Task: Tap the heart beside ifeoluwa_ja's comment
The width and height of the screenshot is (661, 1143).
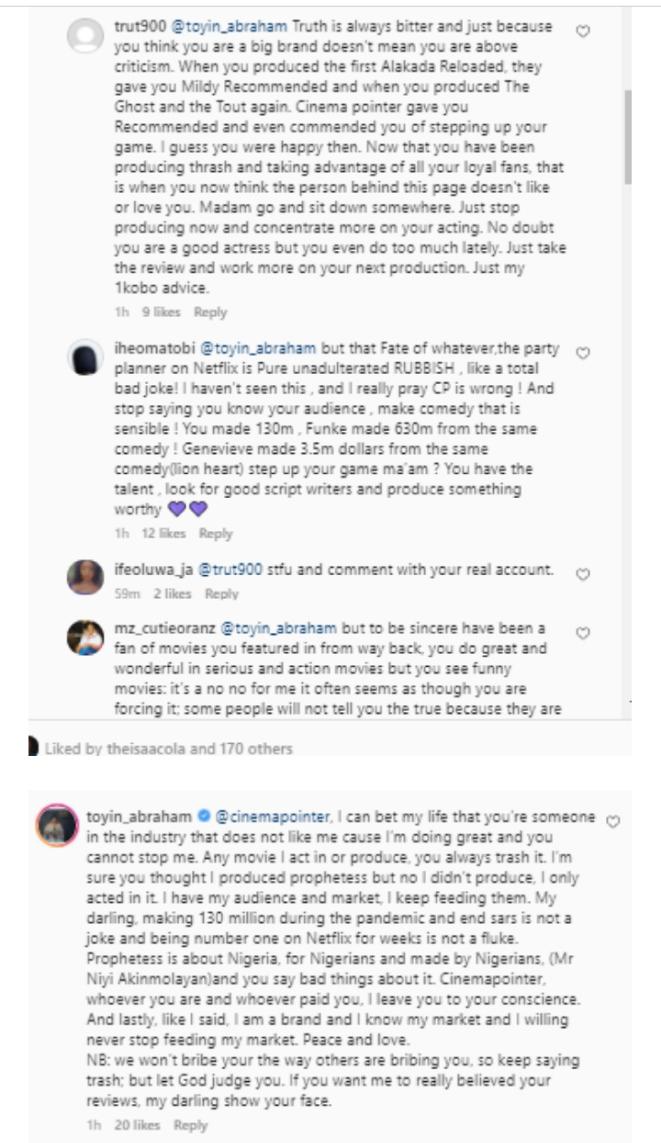Action: (x=585, y=575)
